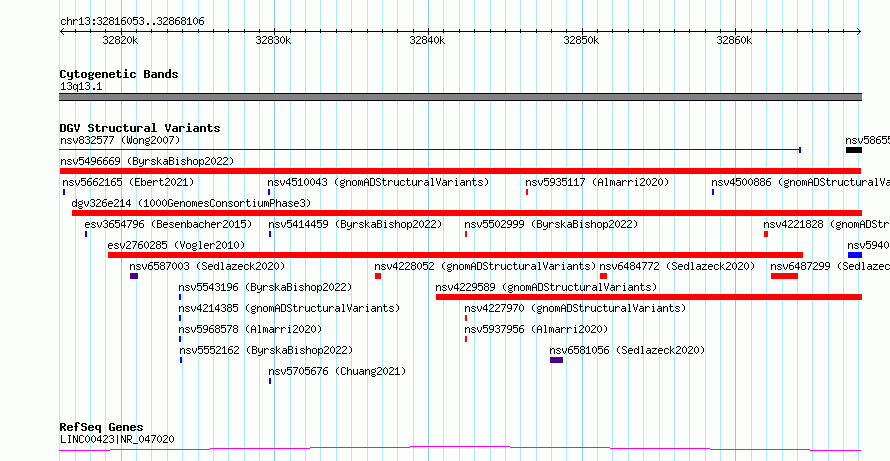Open nsv5414459 (ByrskaBishop2022) label
This screenshot has height=461, width=890.
355,224
